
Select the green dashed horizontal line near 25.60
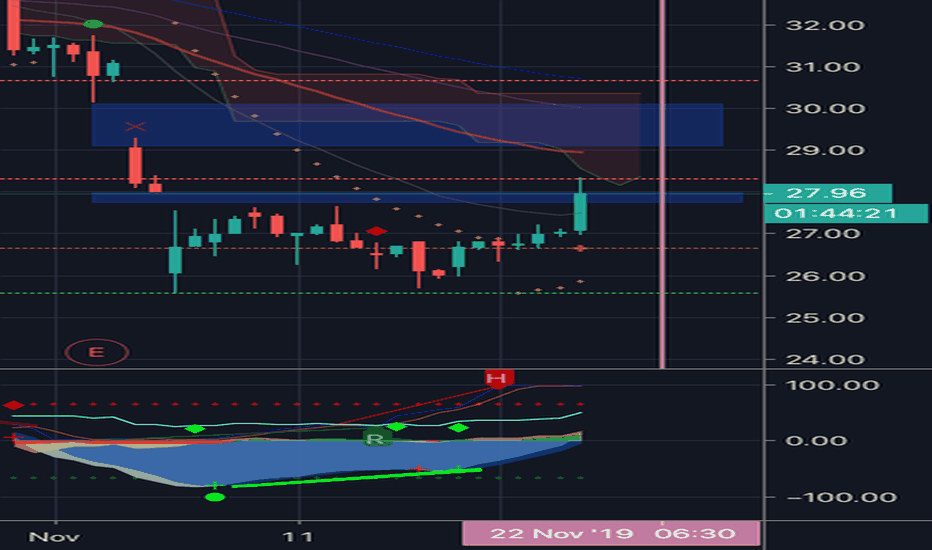[380, 293]
